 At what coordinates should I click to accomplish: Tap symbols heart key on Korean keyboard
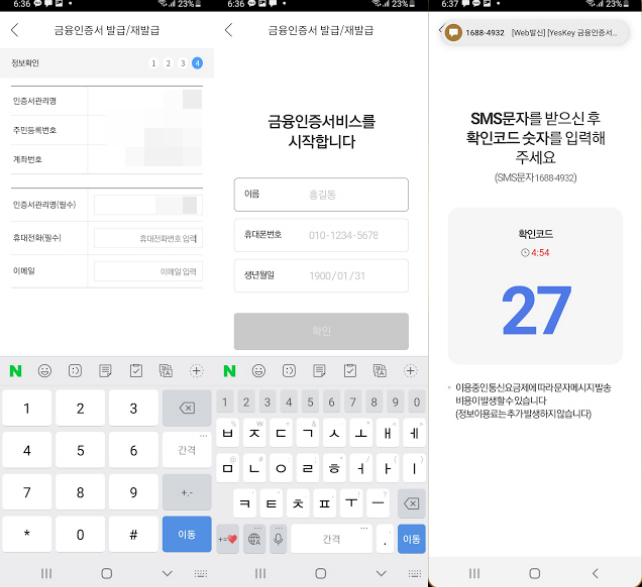(228, 539)
